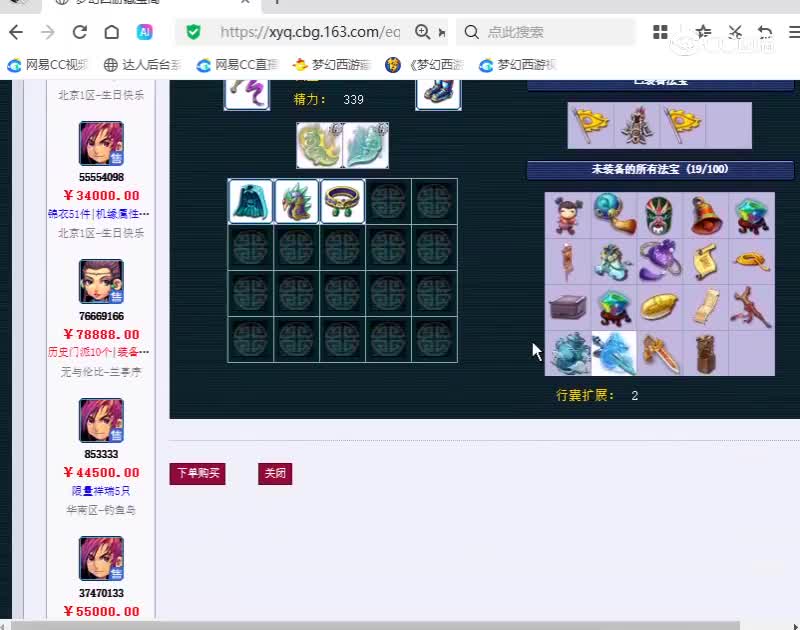Click the yellow spirit ornament icon
Viewport: 800px width, 630px height.
tap(319, 145)
